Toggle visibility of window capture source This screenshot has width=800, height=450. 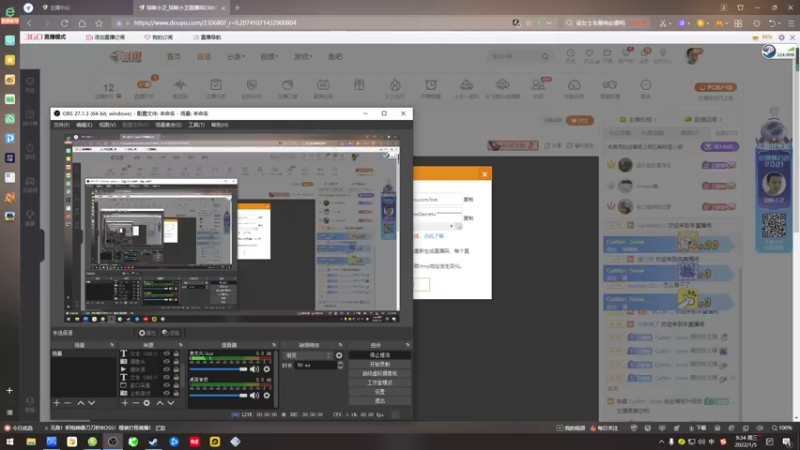tap(166, 385)
